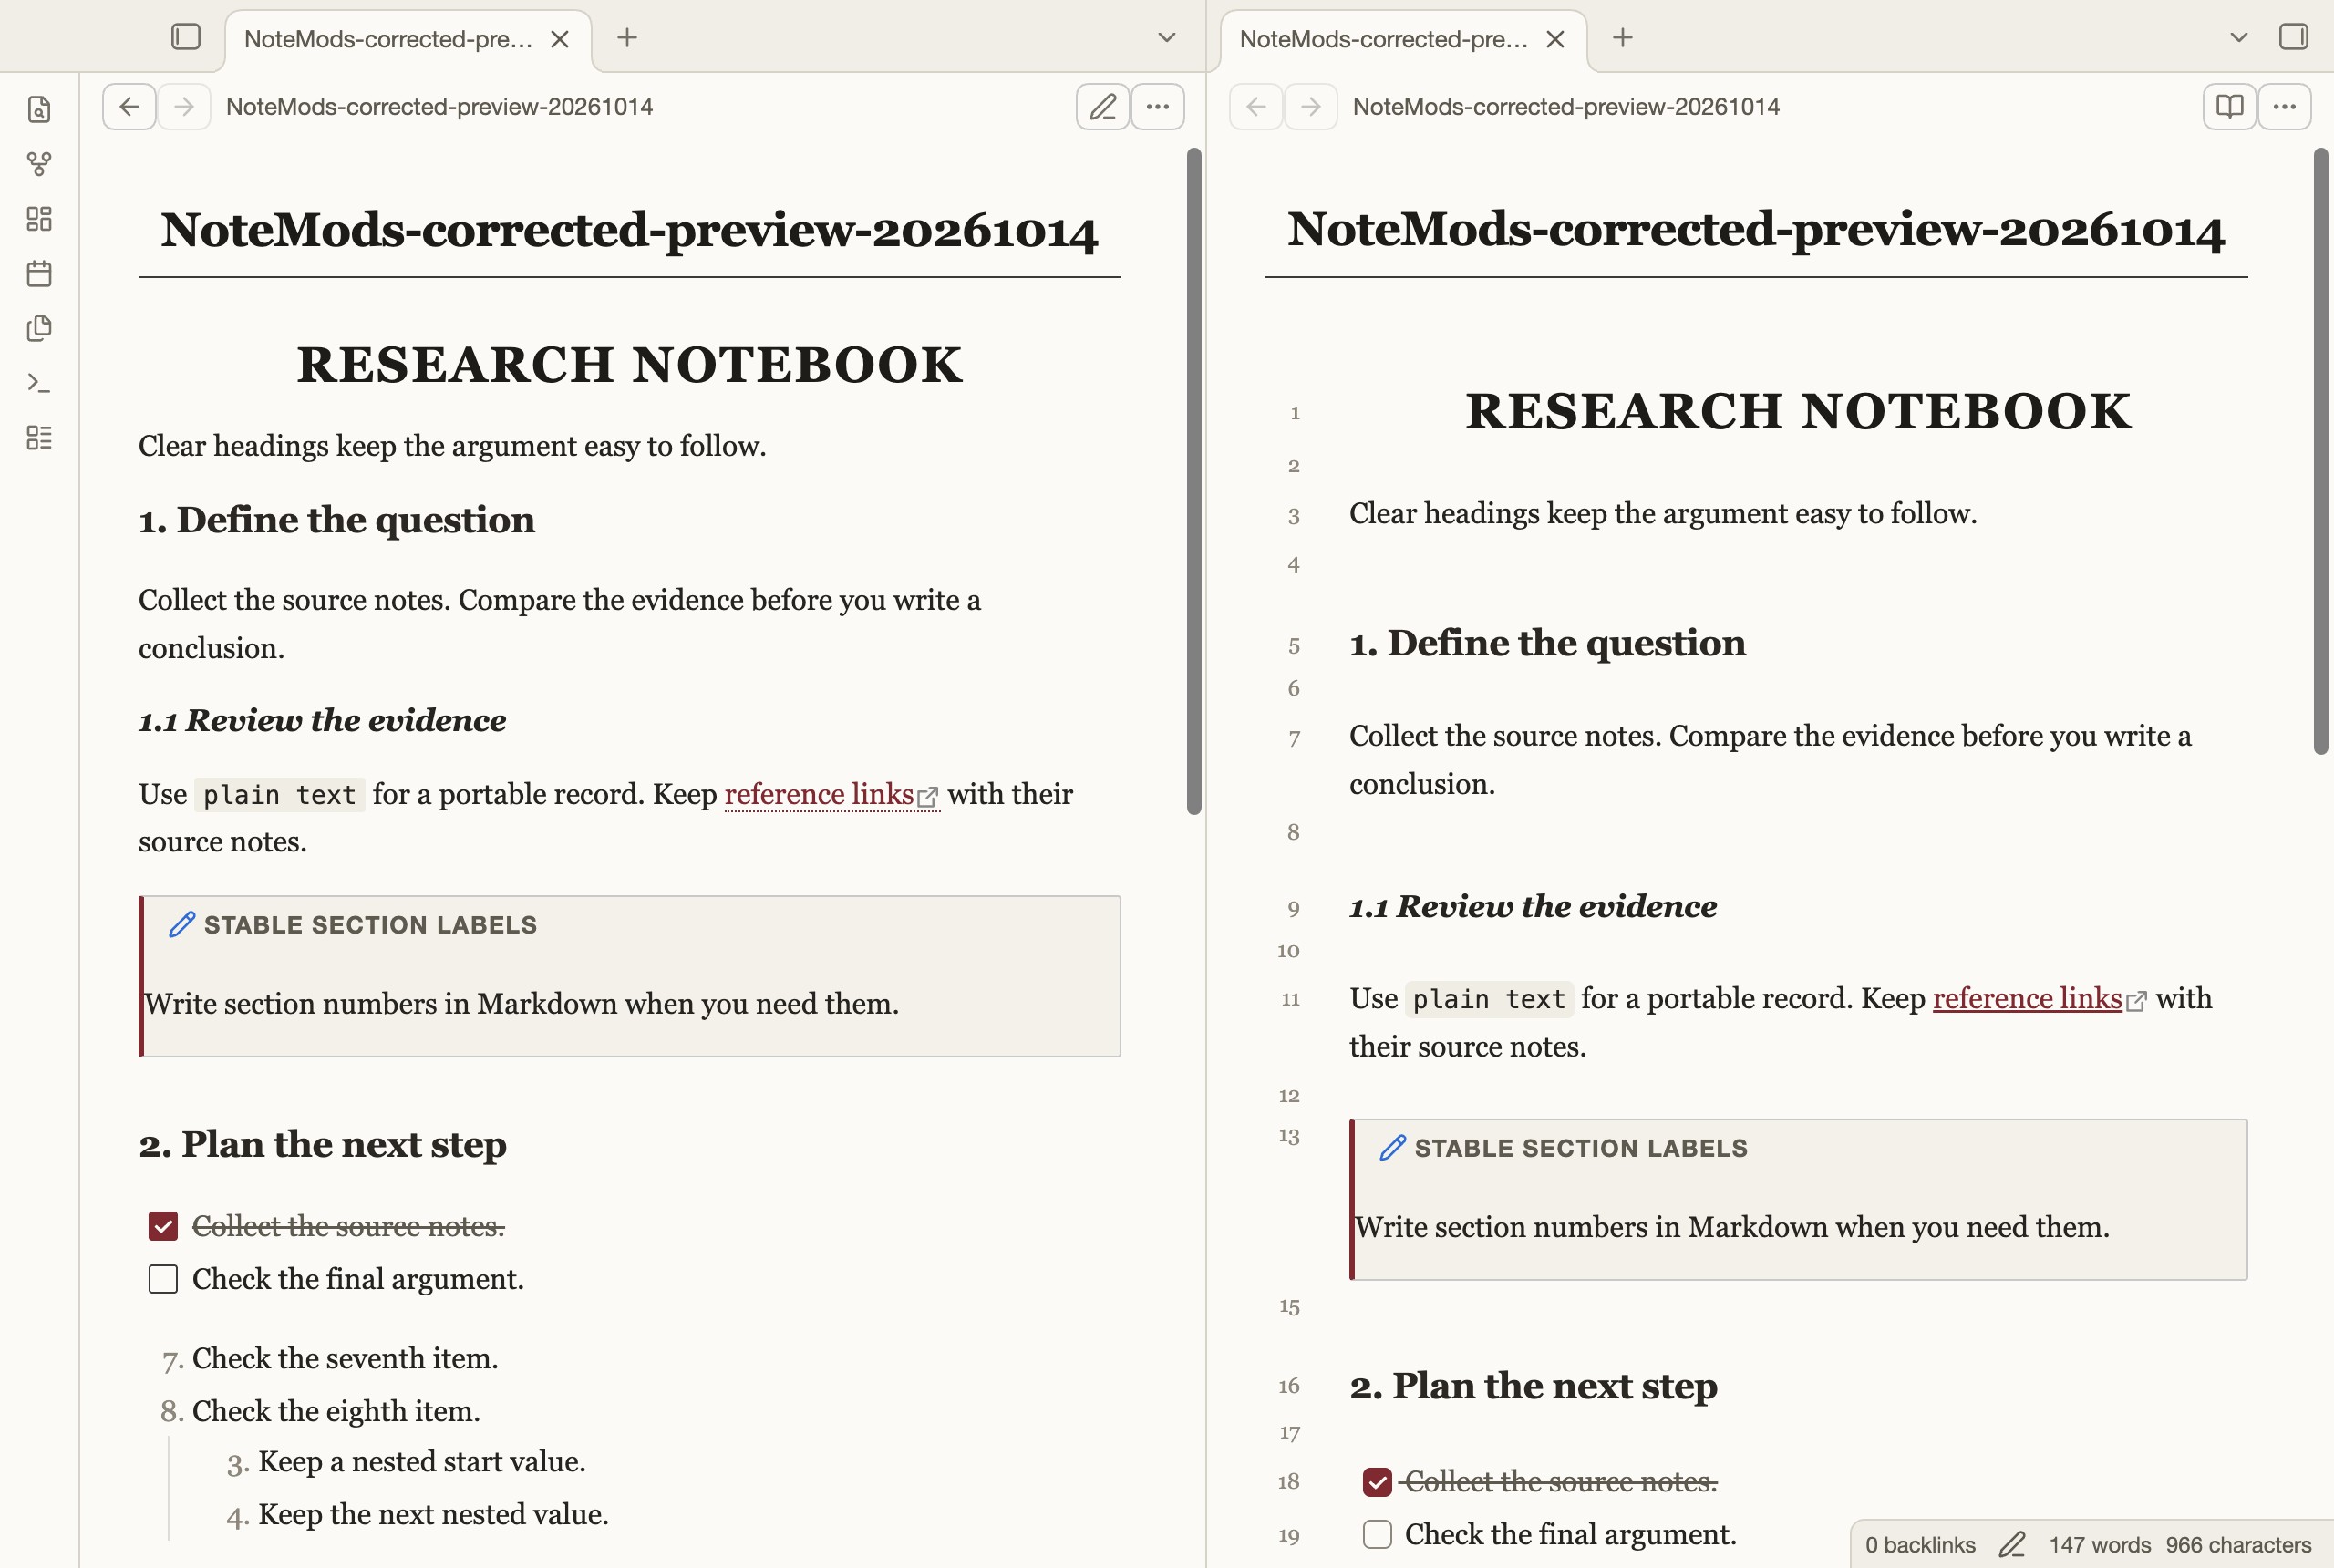Image resolution: width=2334 pixels, height=1568 pixels.
Task: Add new tab in left pane
Action: click(x=627, y=38)
